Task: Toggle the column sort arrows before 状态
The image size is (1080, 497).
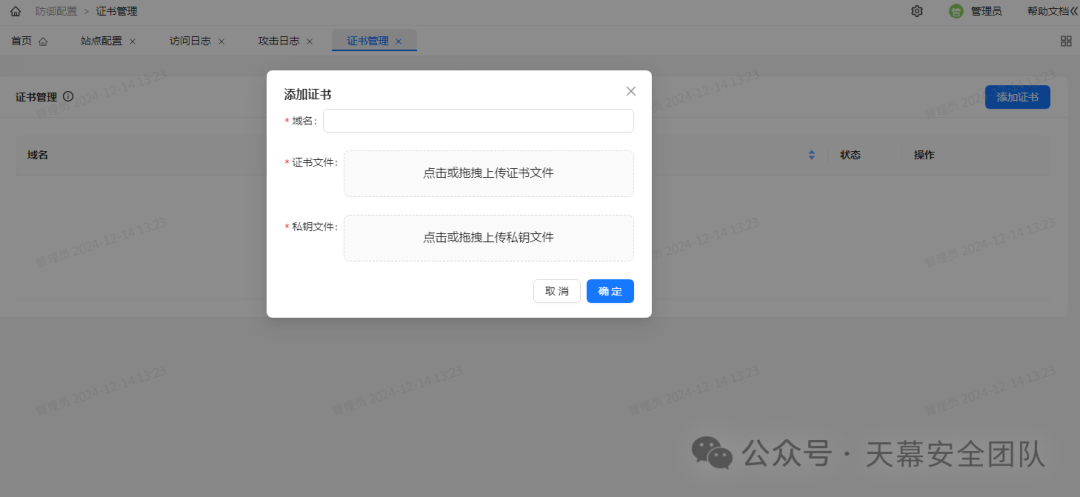Action: pyautogui.click(x=811, y=155)
